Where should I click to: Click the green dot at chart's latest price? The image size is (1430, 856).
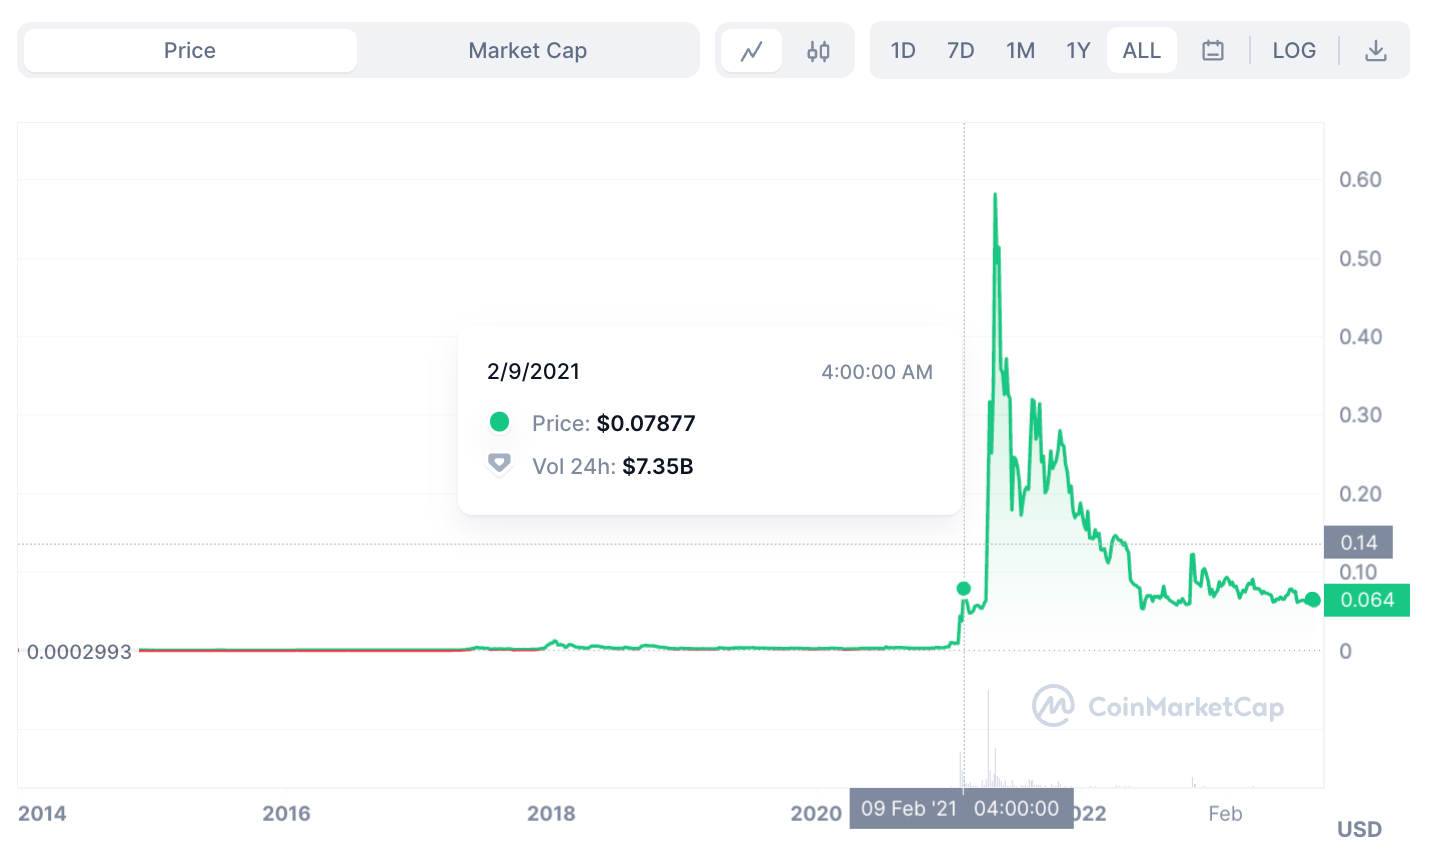[x=1313, y=600]
